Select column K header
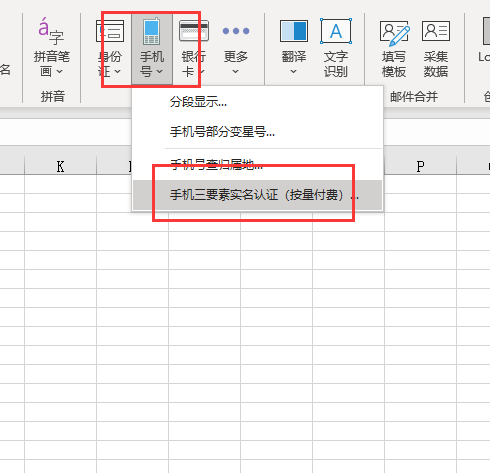This screenshot has height=473, width=490. (x=60, y=166)
